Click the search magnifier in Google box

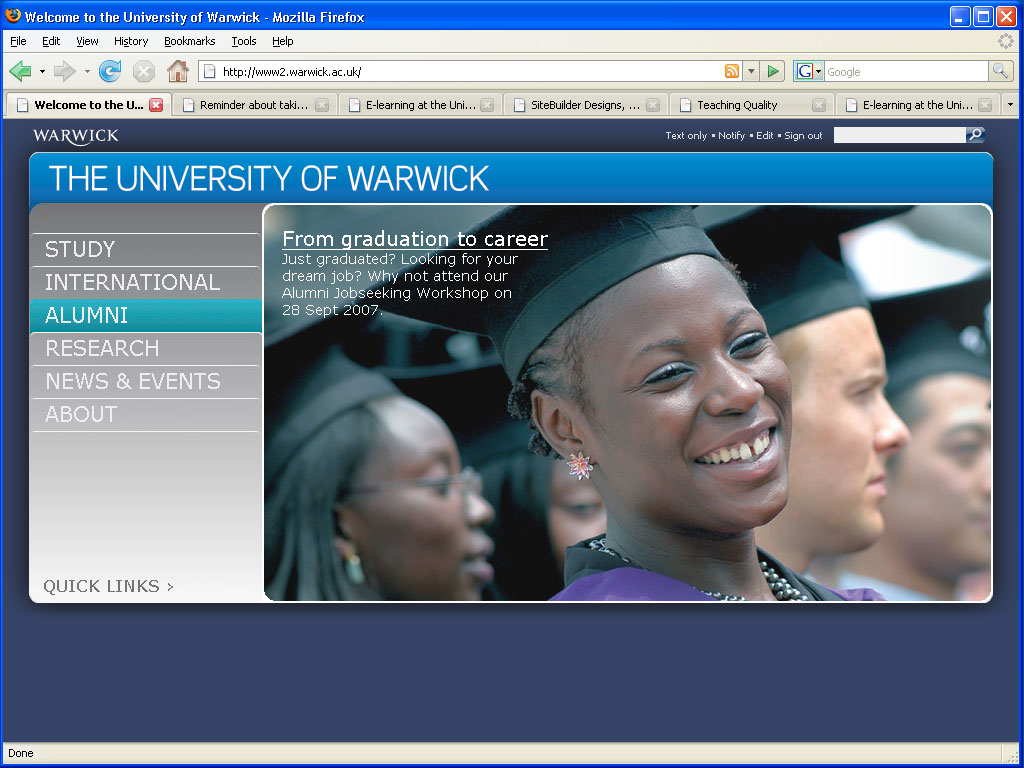(x=999, y=71)
